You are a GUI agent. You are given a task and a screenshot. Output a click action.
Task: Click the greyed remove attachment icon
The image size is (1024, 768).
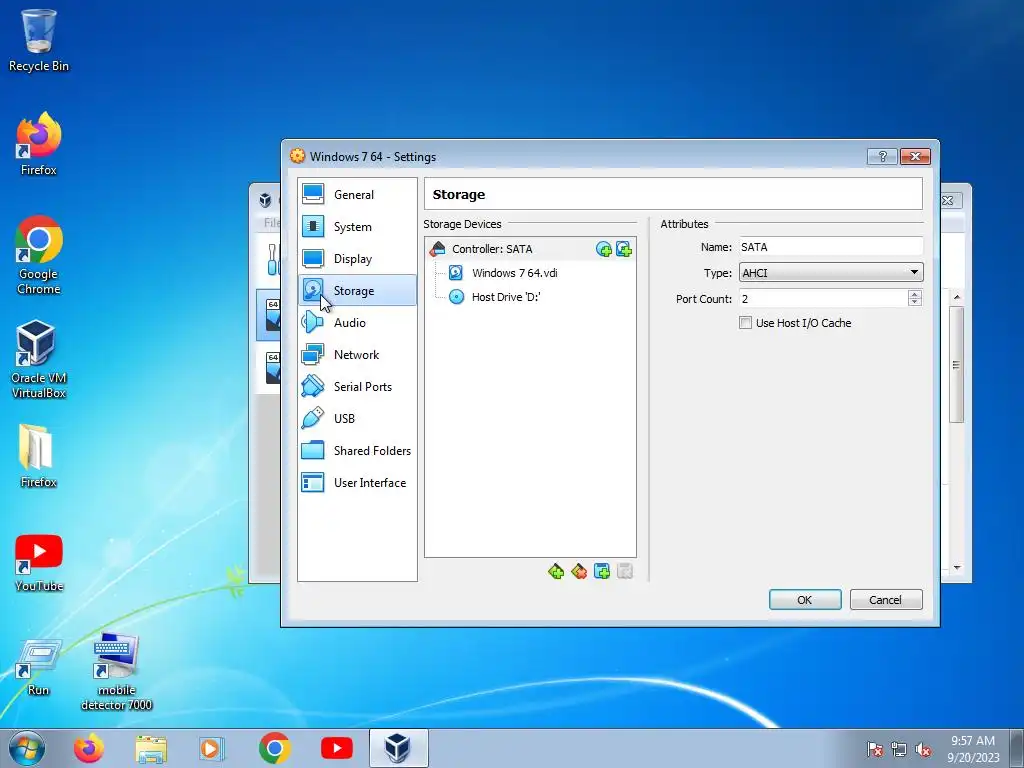pyautogui.click(x=624, y=572)
